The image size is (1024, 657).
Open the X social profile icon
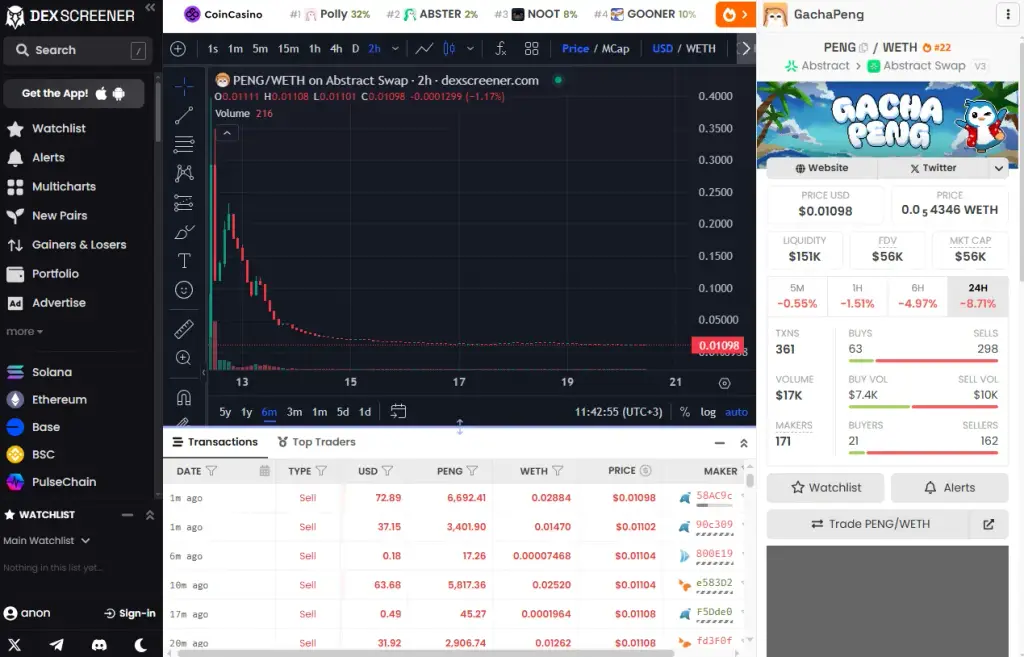tap(14, 645)
